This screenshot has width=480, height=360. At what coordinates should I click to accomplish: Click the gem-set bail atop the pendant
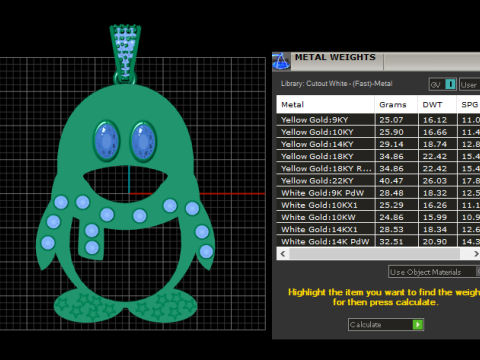tap(125, 53)
